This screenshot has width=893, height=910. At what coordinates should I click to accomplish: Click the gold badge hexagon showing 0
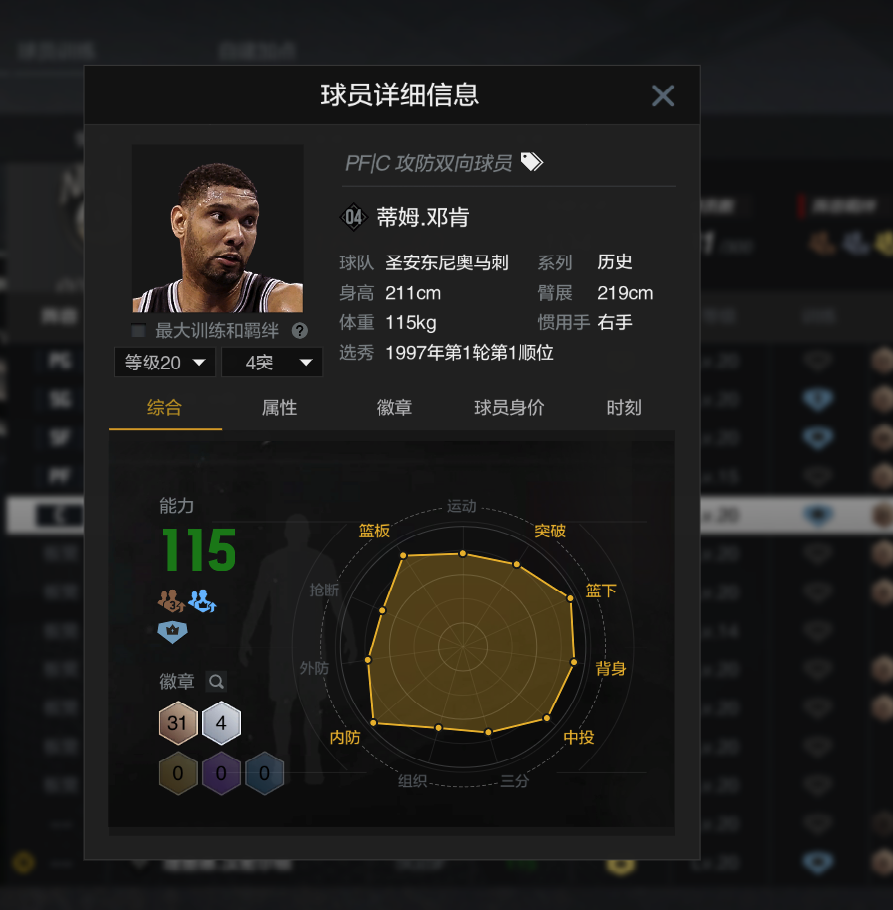click(178, 773)
